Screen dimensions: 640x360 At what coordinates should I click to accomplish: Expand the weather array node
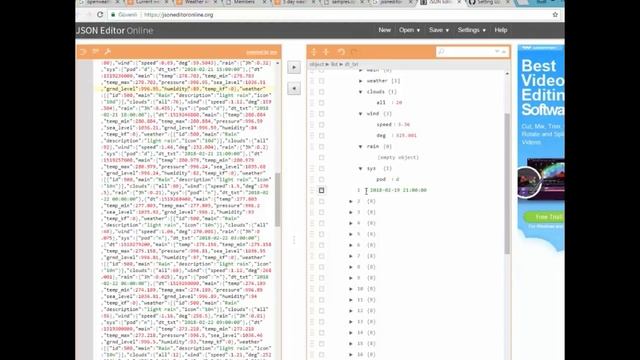[x=360, y=81]
